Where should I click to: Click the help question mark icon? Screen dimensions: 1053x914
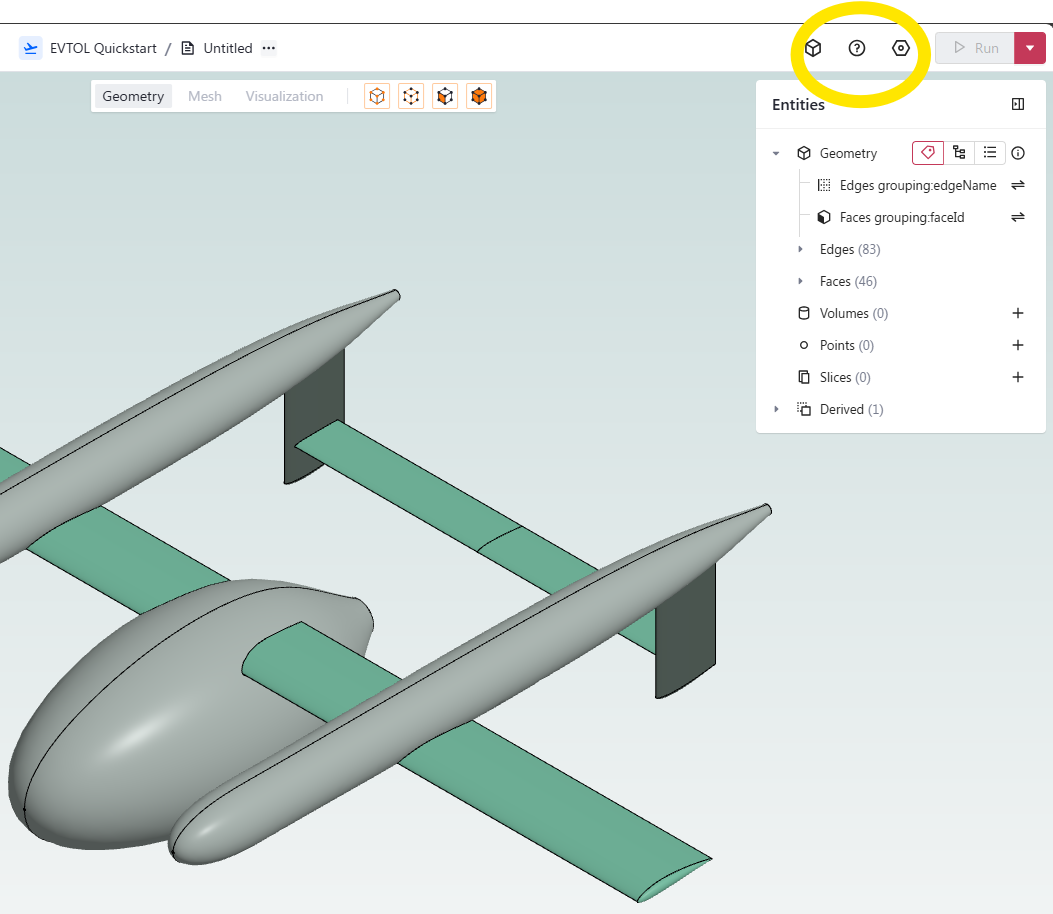856,48
